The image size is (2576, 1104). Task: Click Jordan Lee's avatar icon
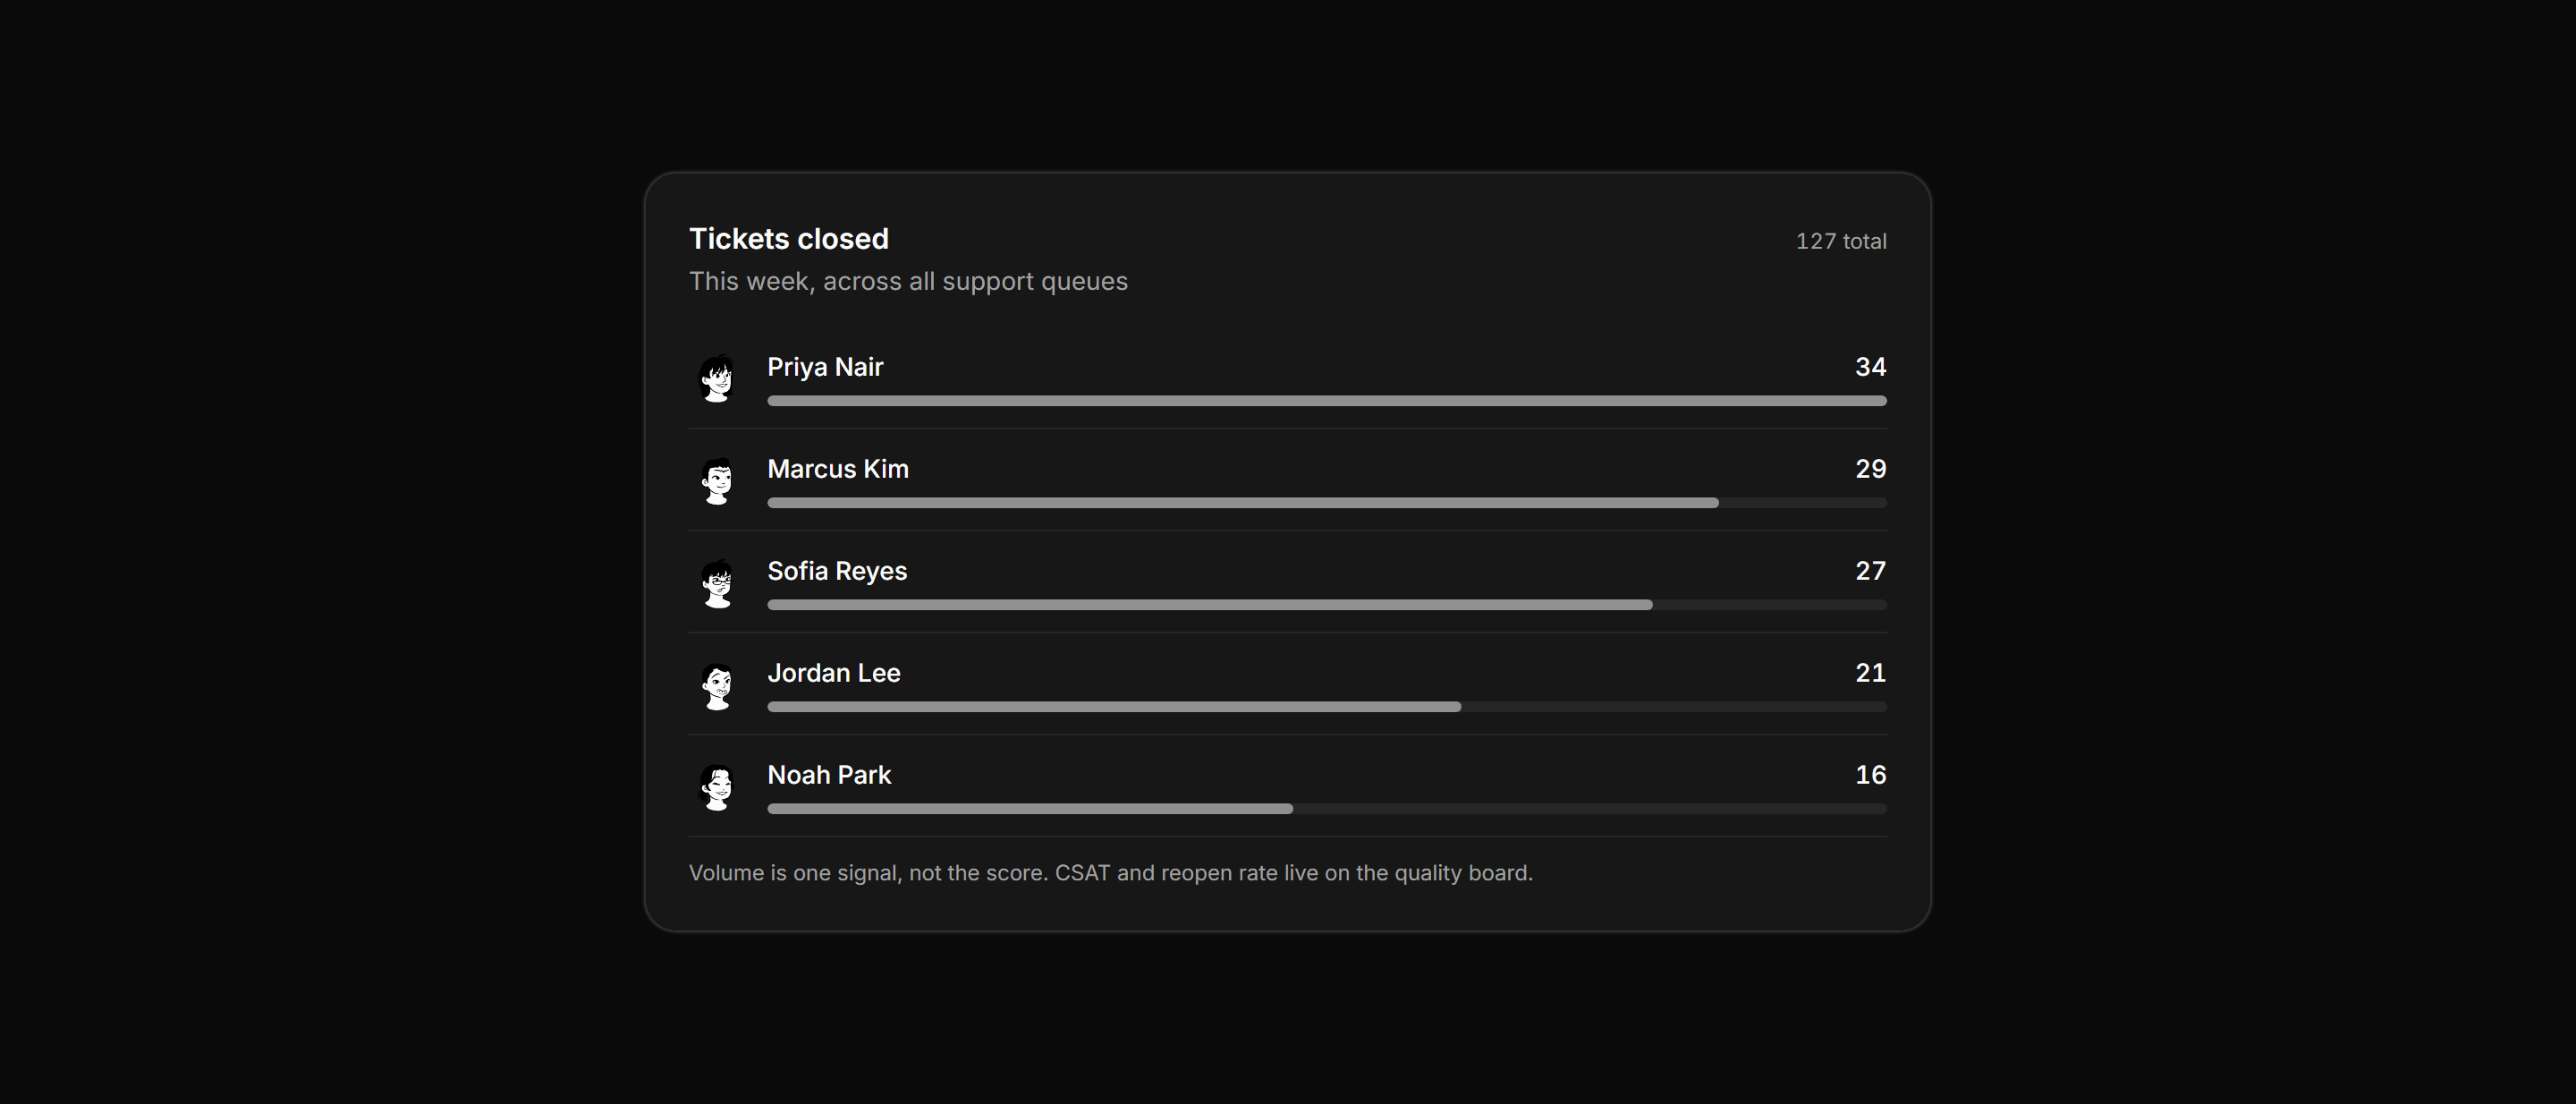(717, 685)
